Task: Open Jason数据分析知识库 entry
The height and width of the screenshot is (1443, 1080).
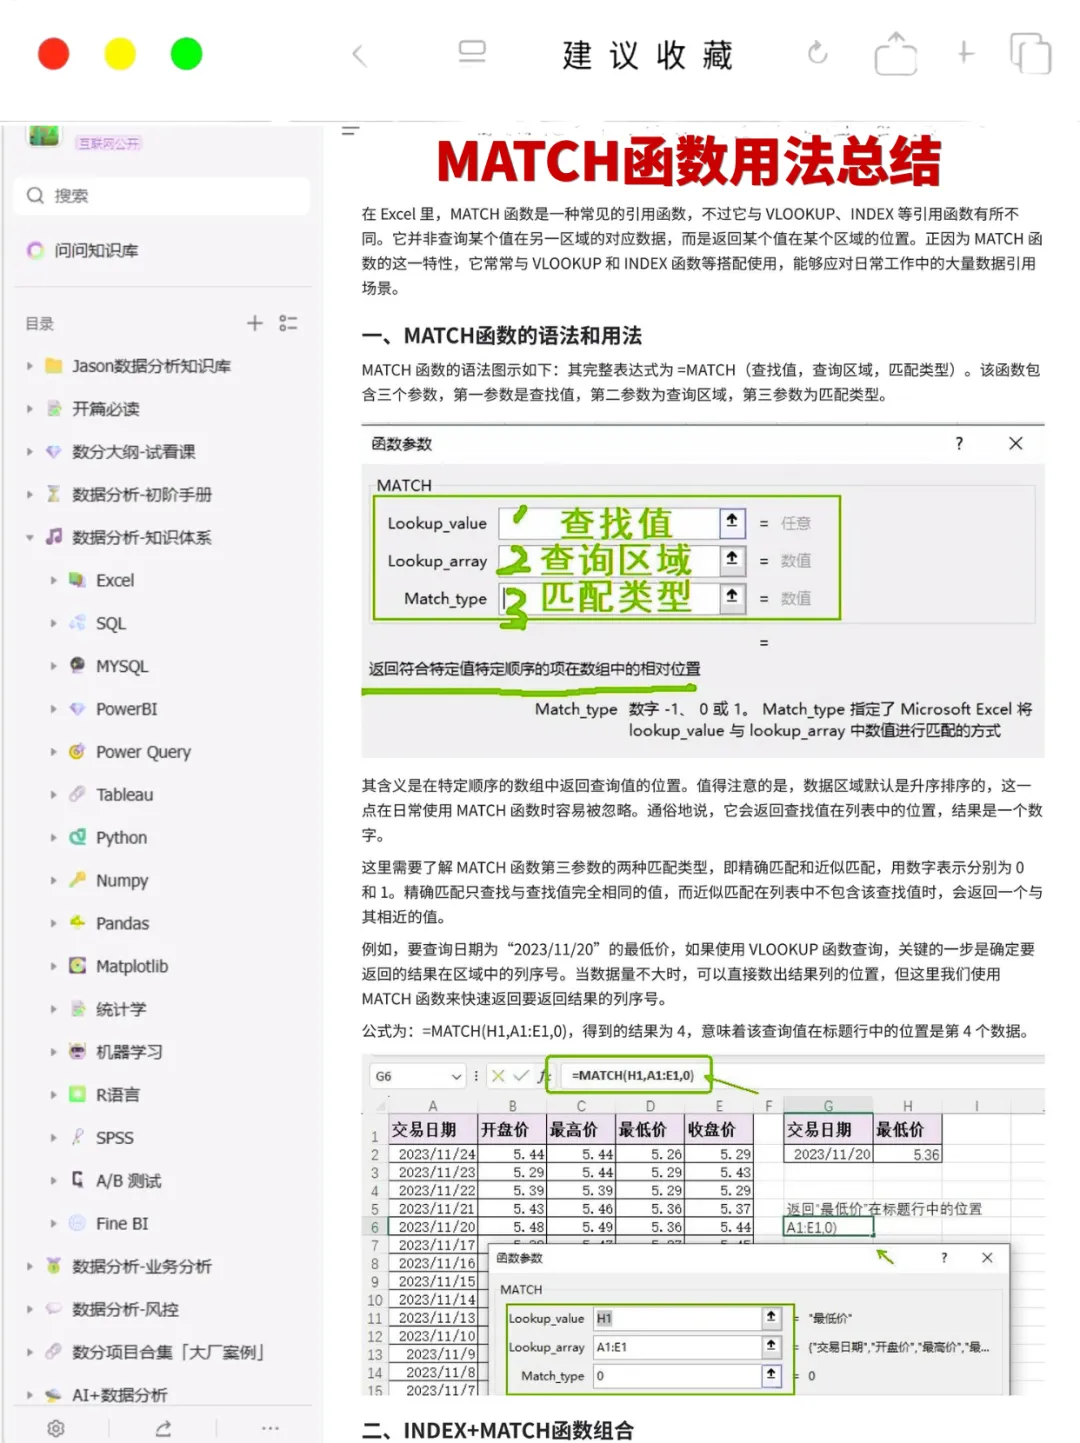Action: click(x=151, y=366)
